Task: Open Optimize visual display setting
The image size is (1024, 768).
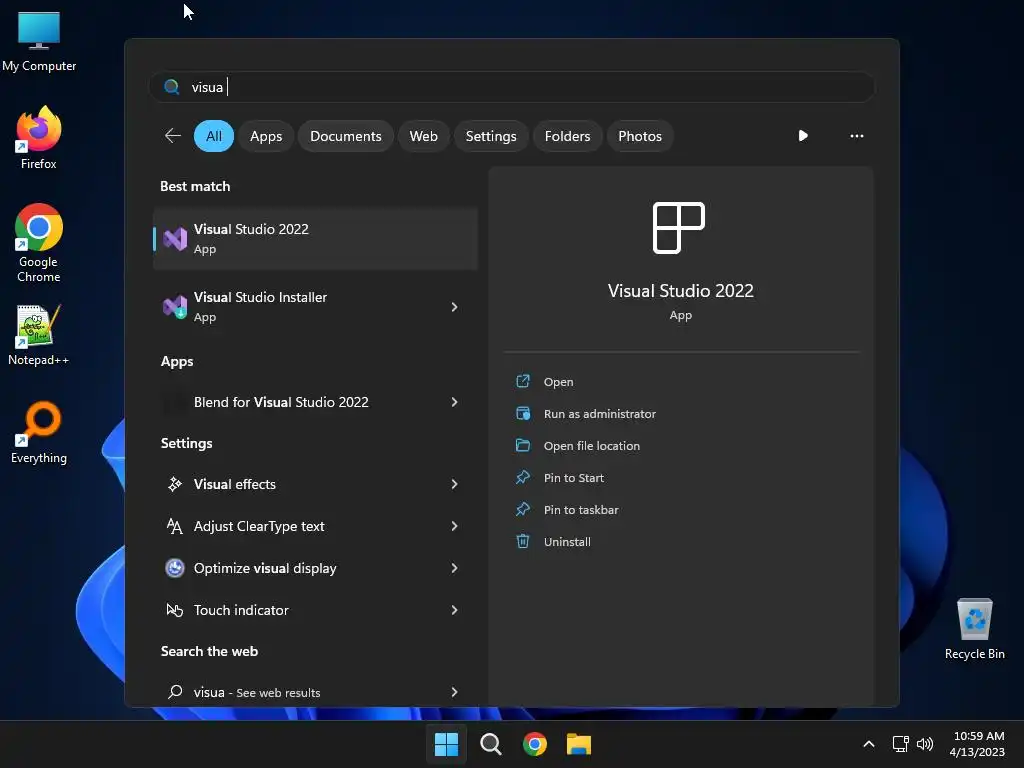Action: (315, 568)
